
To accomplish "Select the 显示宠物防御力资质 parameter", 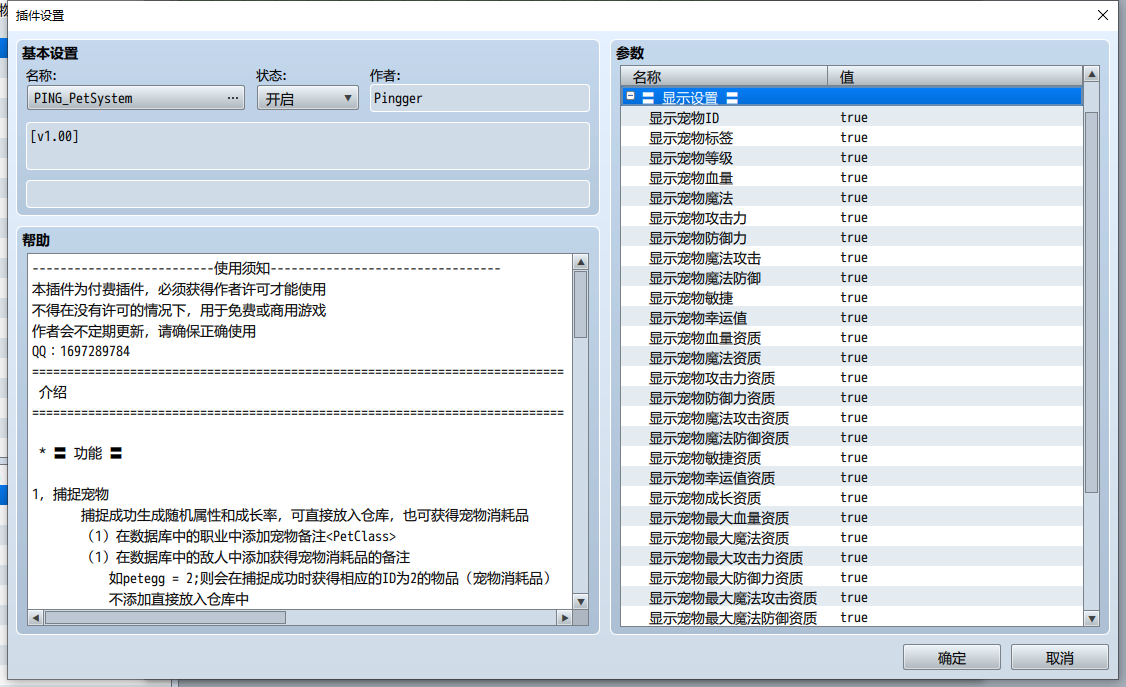I will (x=852, y=398).
